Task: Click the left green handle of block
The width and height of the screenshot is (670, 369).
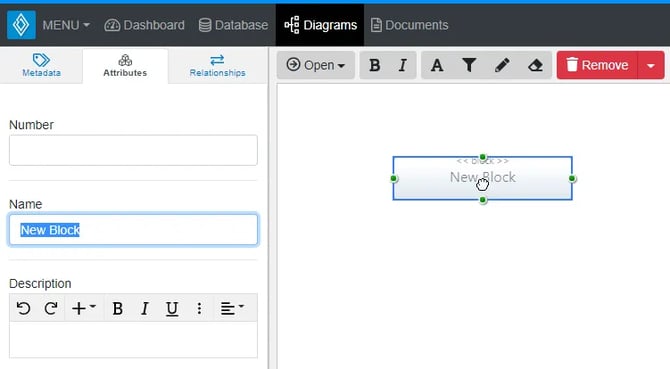Action: (x=394, y=179)
